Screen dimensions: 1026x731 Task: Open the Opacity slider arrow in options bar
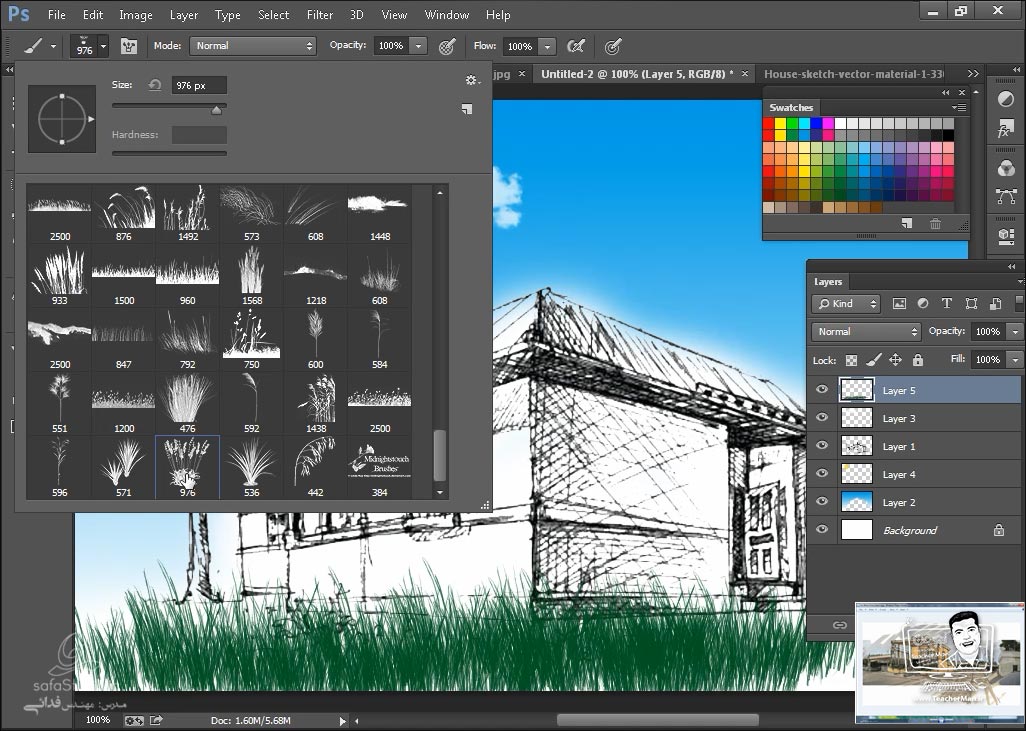pyautogui.click(x=418, y=46)
